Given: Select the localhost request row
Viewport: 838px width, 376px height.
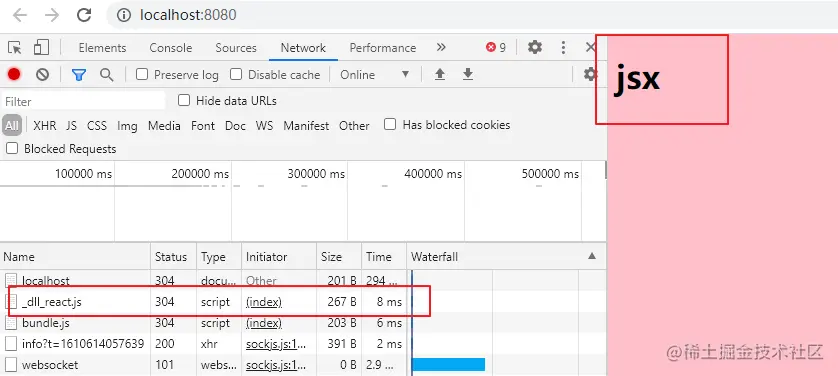Looking at the screenshot, I should (x=303, y=280).
